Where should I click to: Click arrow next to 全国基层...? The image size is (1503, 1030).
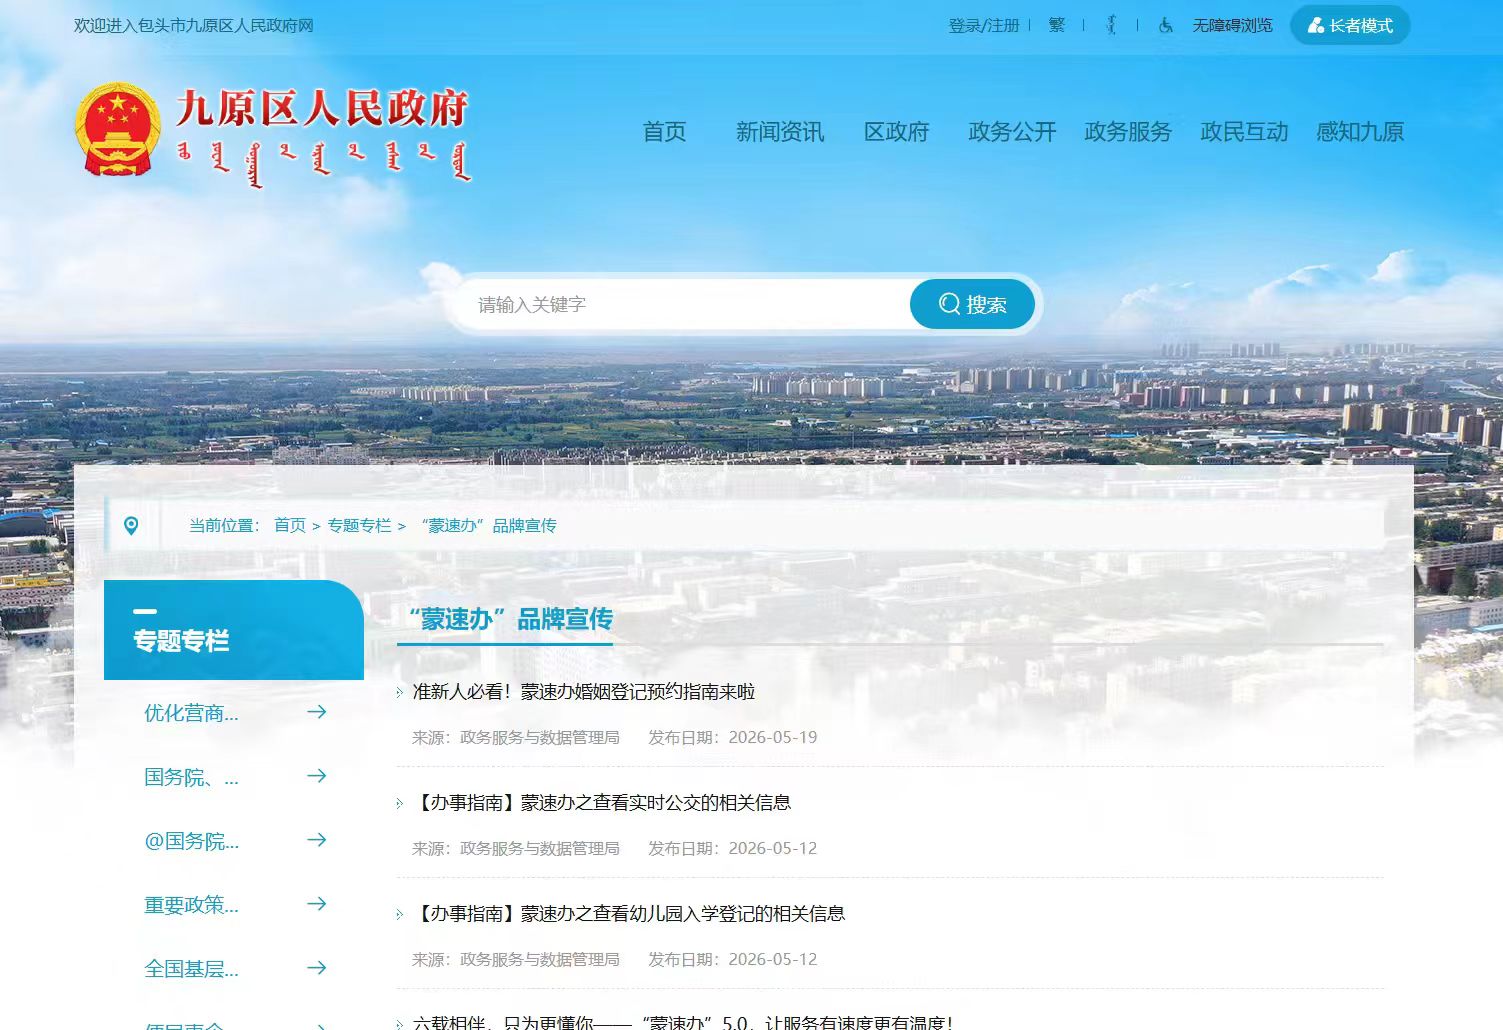(x=317, y=968)
